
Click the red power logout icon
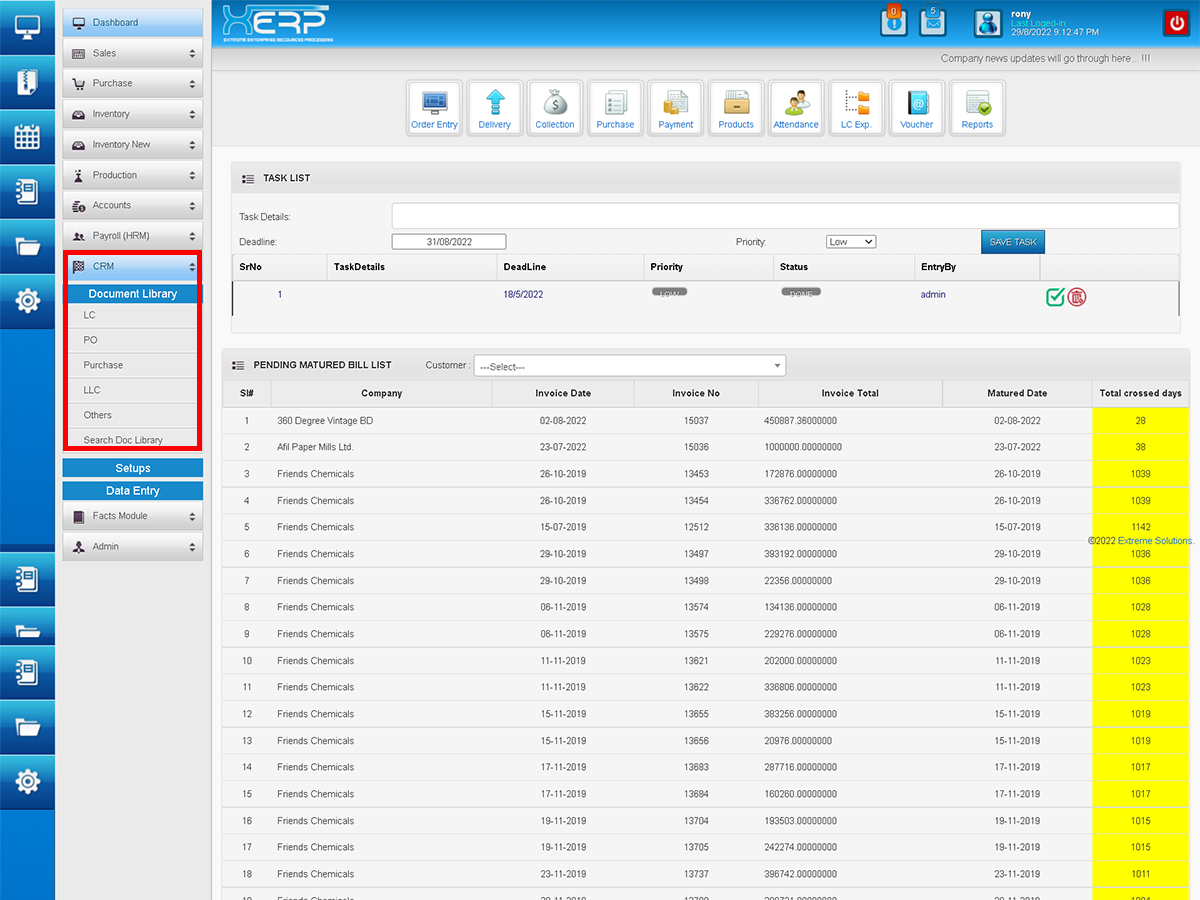[1175, 22]
